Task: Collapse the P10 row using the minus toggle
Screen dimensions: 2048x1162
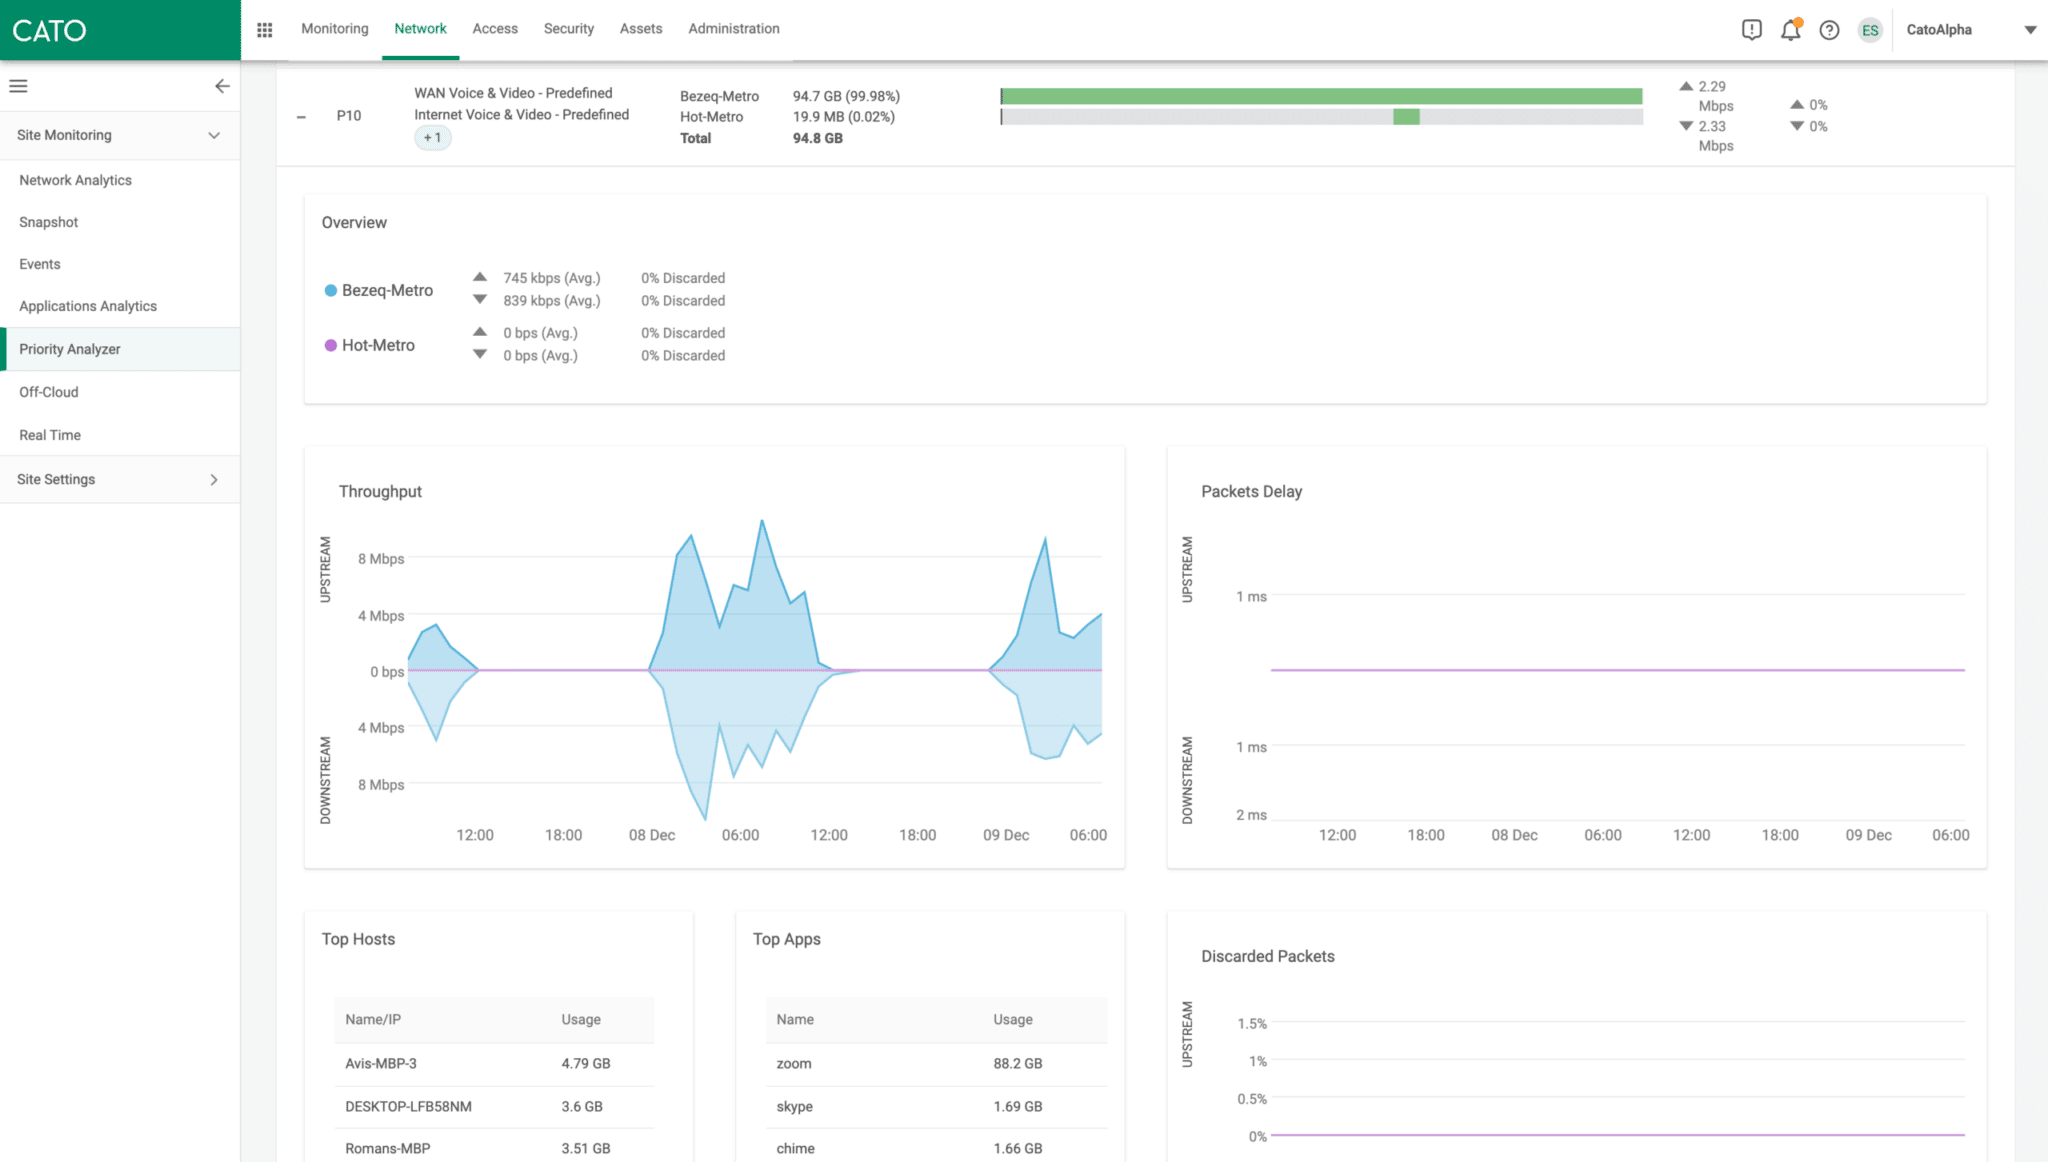Action: click(x=301, y=117)
